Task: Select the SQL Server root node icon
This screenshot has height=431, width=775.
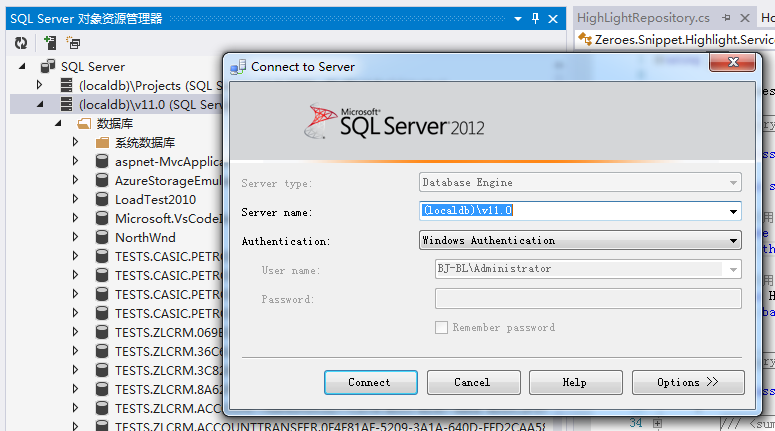Action: [48, 66]
